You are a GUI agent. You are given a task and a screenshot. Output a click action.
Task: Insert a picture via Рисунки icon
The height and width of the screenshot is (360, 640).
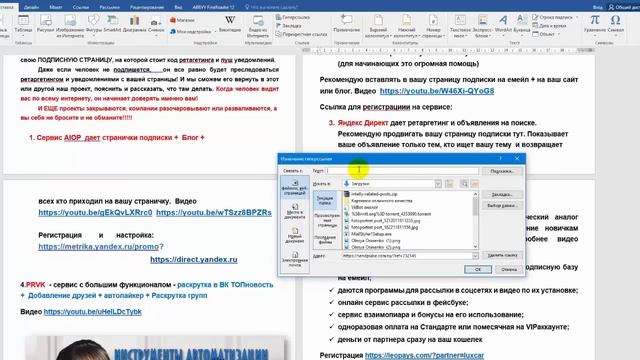[45, 24]
